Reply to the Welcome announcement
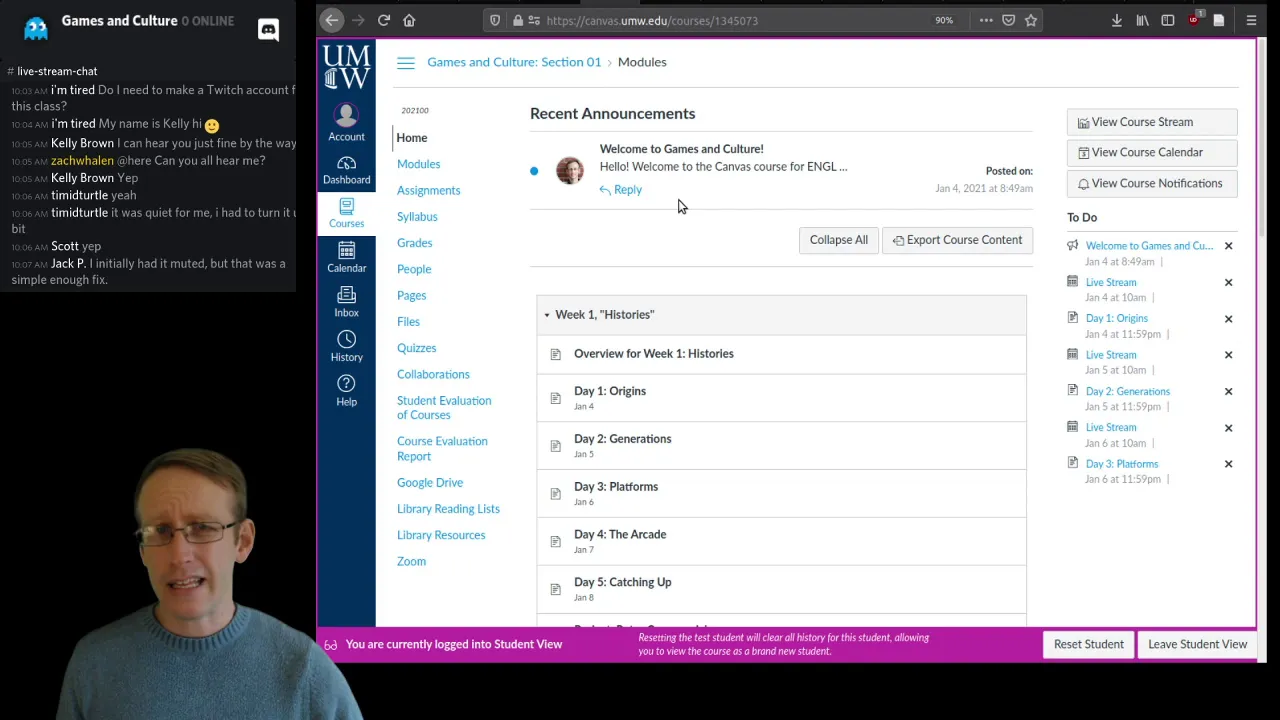This screenshot has width=1280, height=720. tap(621, 190)
